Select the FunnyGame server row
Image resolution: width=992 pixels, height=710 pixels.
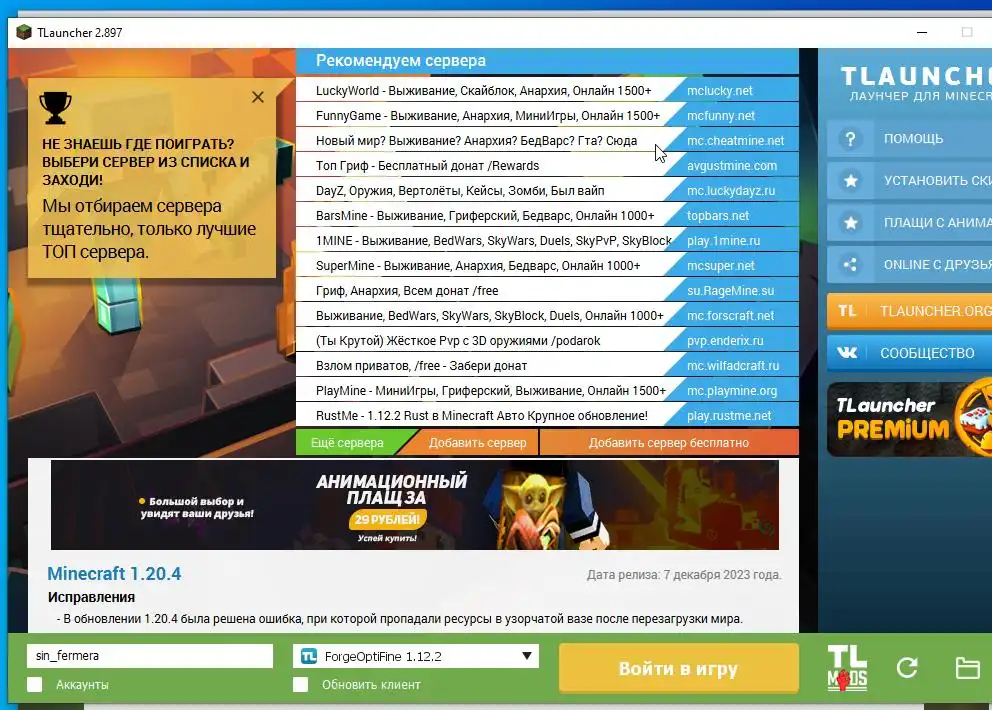tap(547, 116)
